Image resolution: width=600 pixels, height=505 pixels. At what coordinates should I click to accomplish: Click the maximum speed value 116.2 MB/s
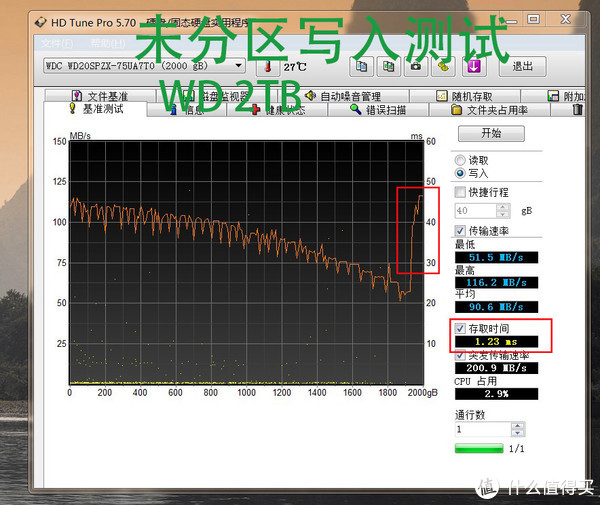click(x=496, y=283)
